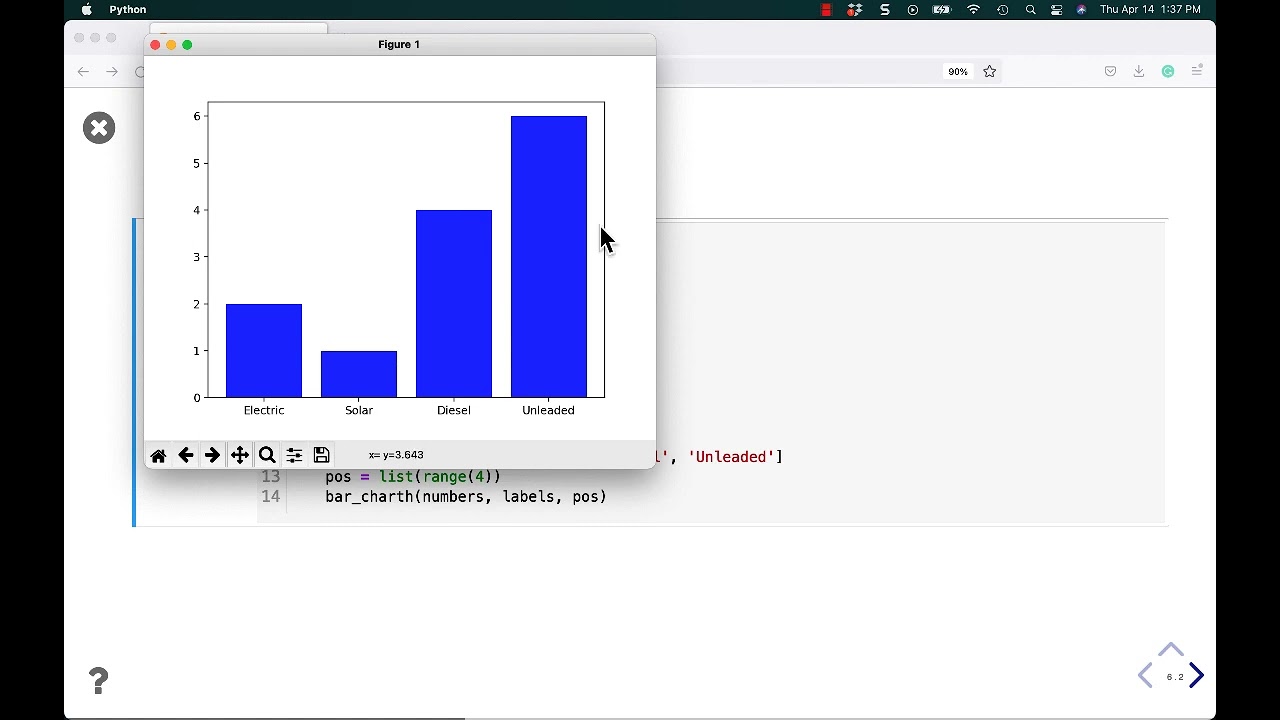This screenshot has height=720, width=1280.
Task: Open Pocket save icon in browser toolbar
Action: tap(1110, 71)
